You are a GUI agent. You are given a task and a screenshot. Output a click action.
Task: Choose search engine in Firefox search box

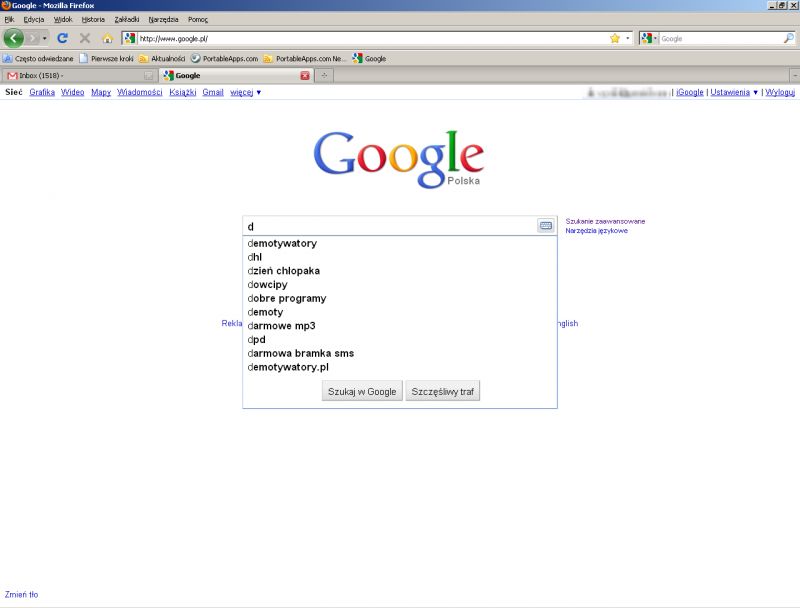click(648, 38)
